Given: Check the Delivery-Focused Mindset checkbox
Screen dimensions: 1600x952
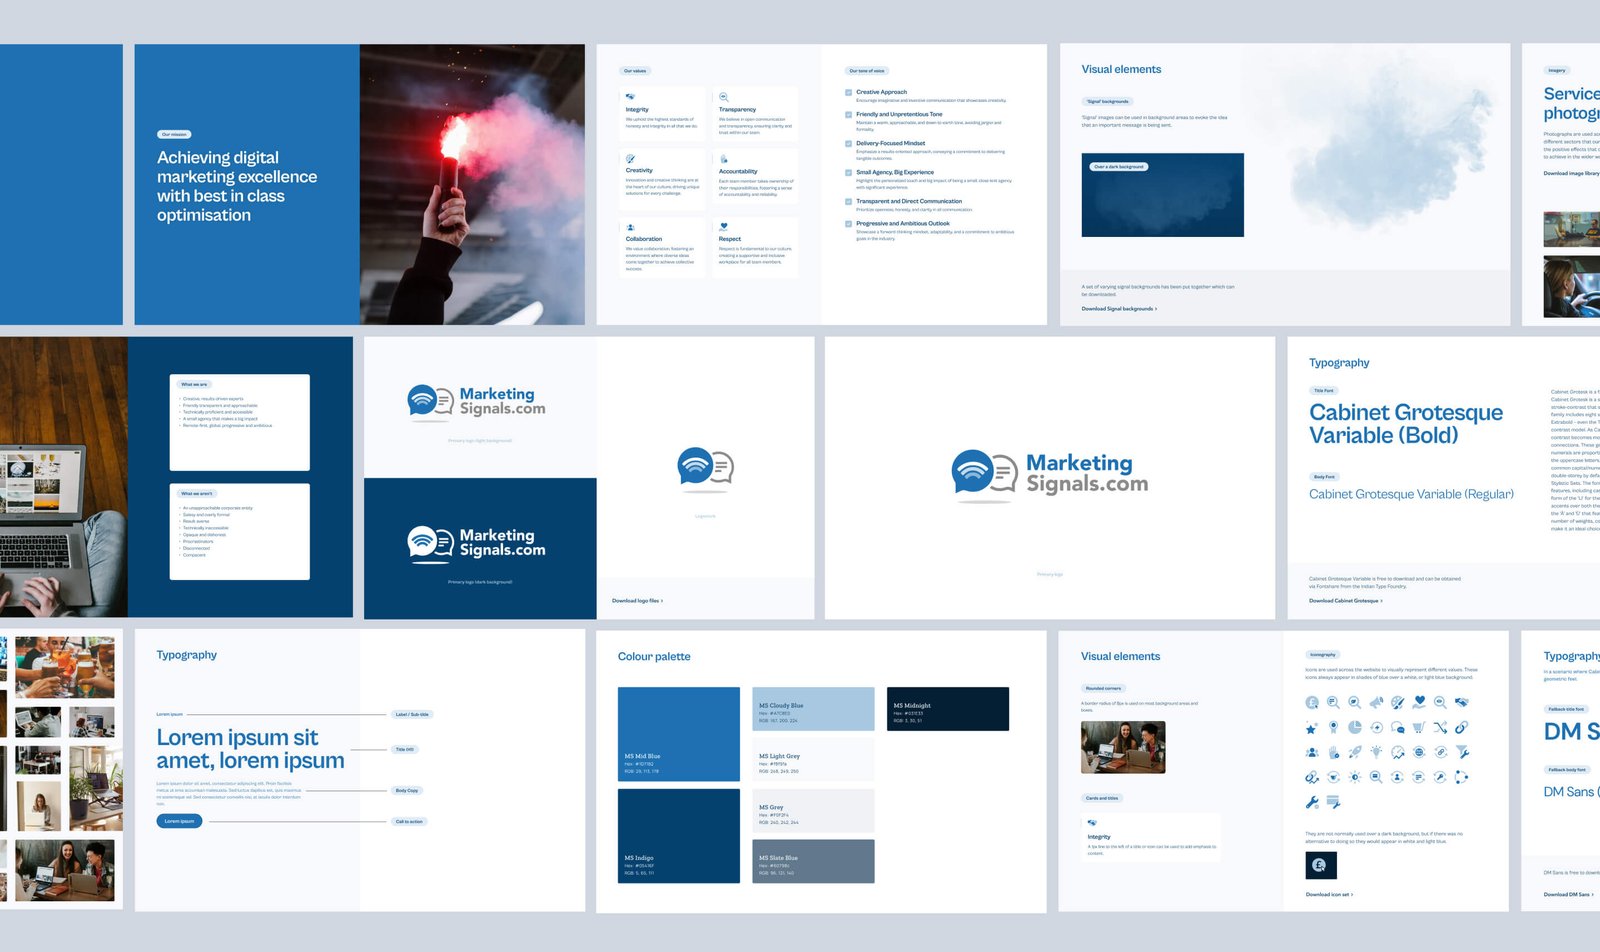Looking at the screenshot, I should tap(848, 144).
